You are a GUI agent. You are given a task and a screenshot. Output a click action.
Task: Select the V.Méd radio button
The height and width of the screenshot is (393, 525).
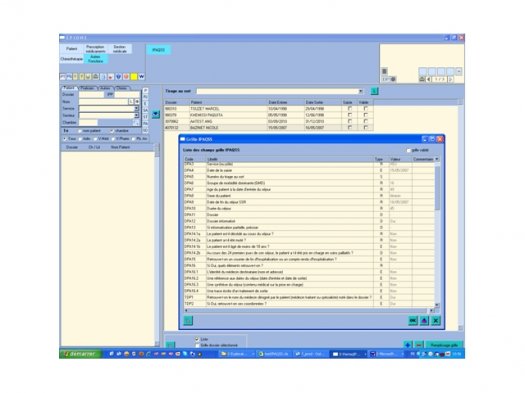pos(95,139)
